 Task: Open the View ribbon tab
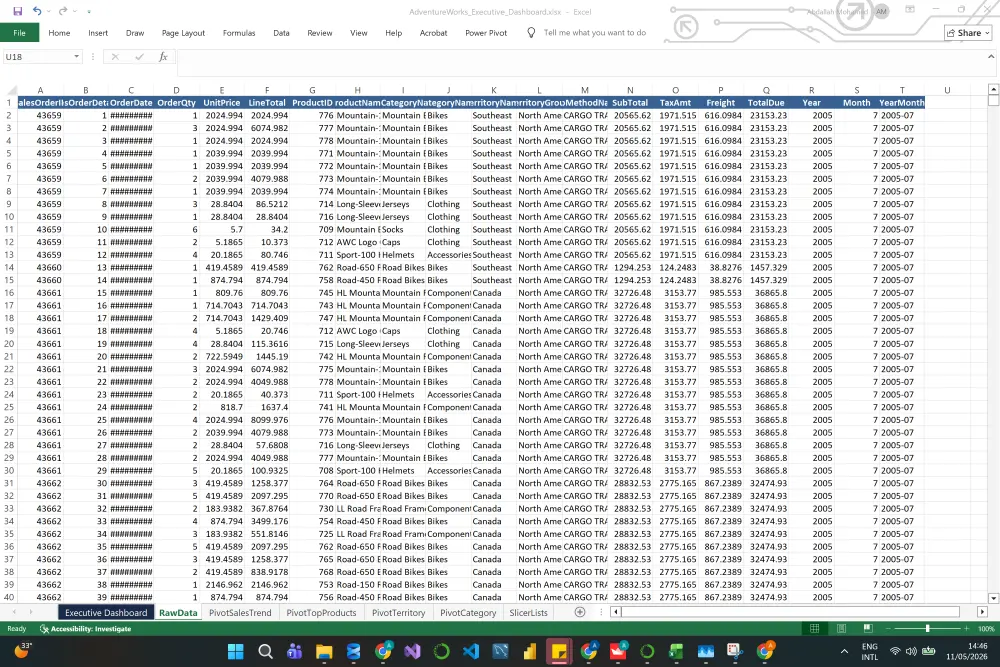[358, 33]
